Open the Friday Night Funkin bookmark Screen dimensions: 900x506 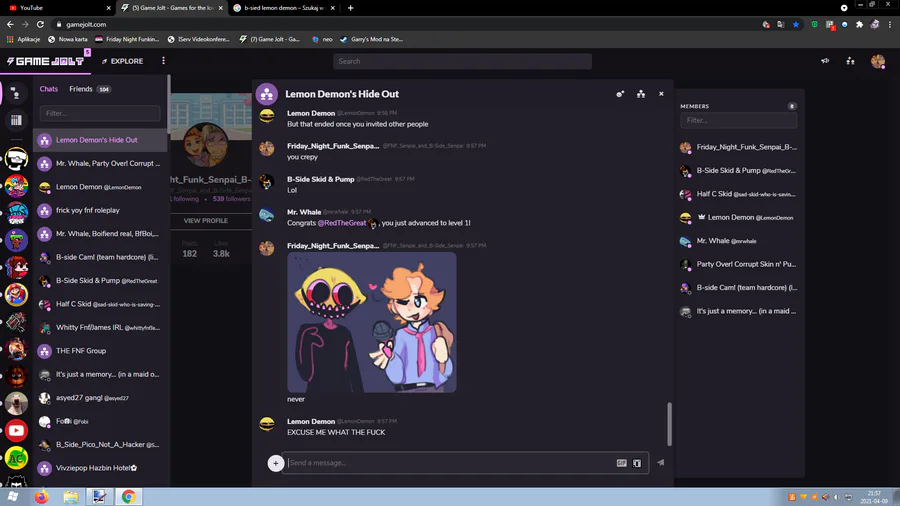coord(127,40)
